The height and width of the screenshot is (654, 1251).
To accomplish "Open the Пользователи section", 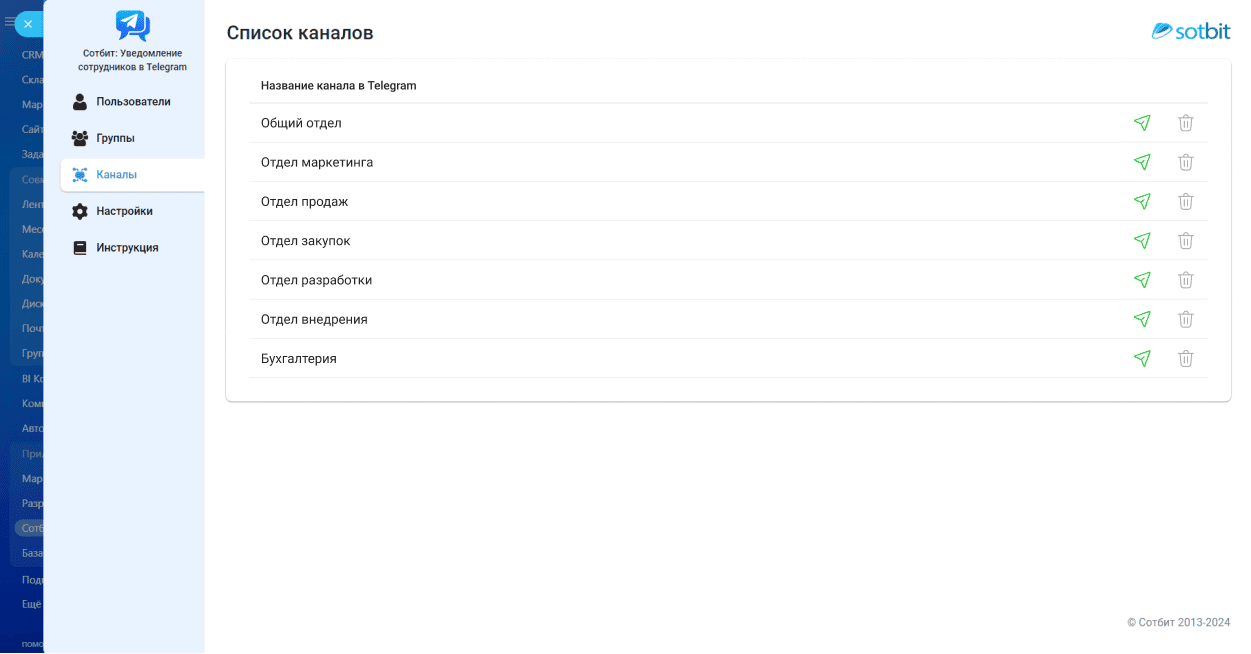I will [132, 102].
